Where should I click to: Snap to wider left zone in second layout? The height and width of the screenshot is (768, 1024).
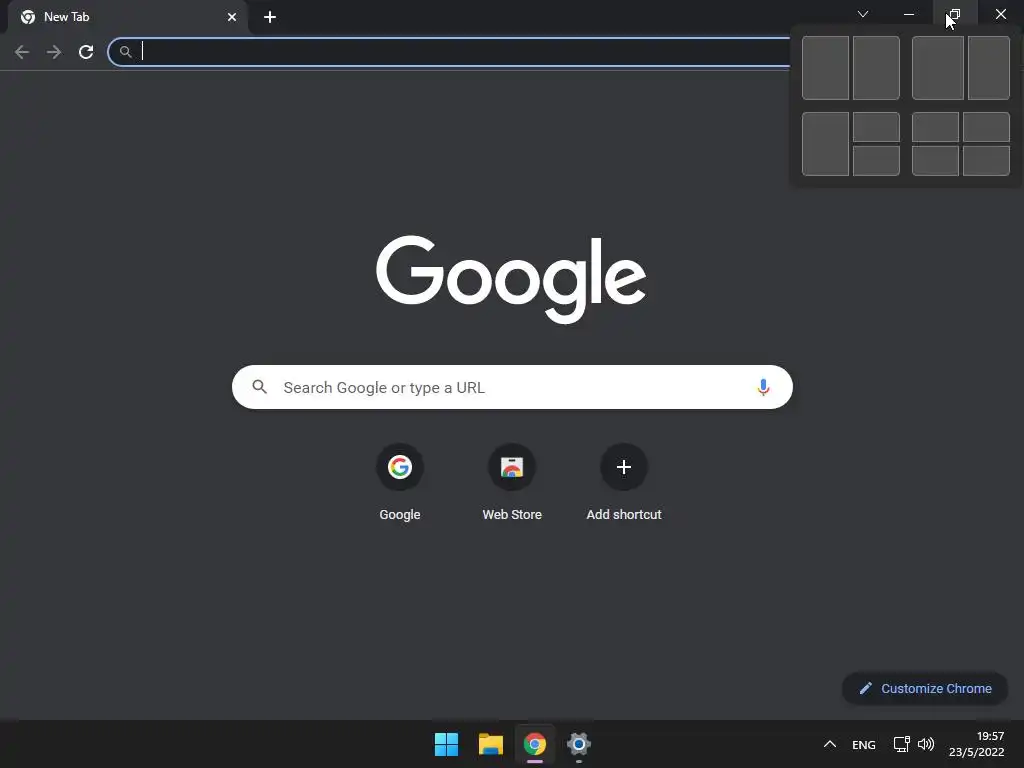tap(938, 68)
